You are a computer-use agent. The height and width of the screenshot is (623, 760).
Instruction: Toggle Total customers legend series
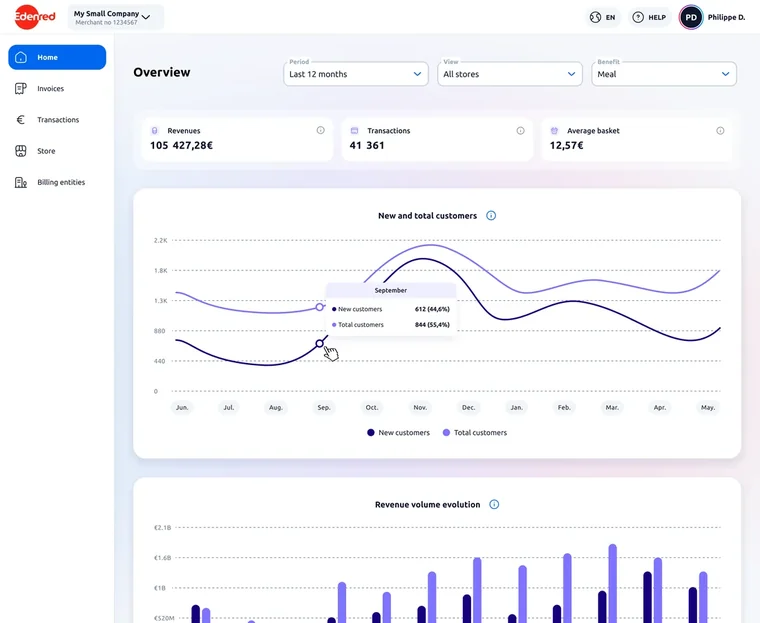click(475, 432)
